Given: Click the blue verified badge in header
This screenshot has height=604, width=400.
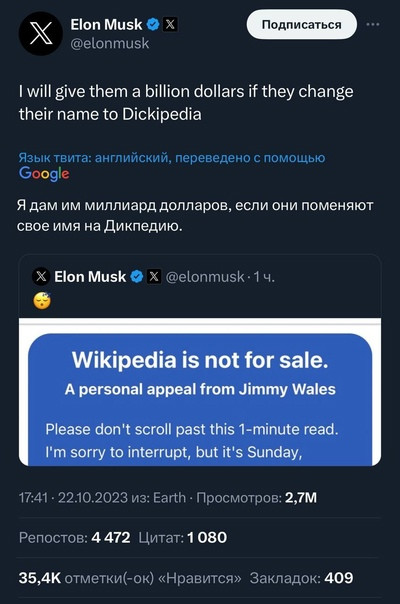Looking at the screenshot, I should click(x=153, y=25).
